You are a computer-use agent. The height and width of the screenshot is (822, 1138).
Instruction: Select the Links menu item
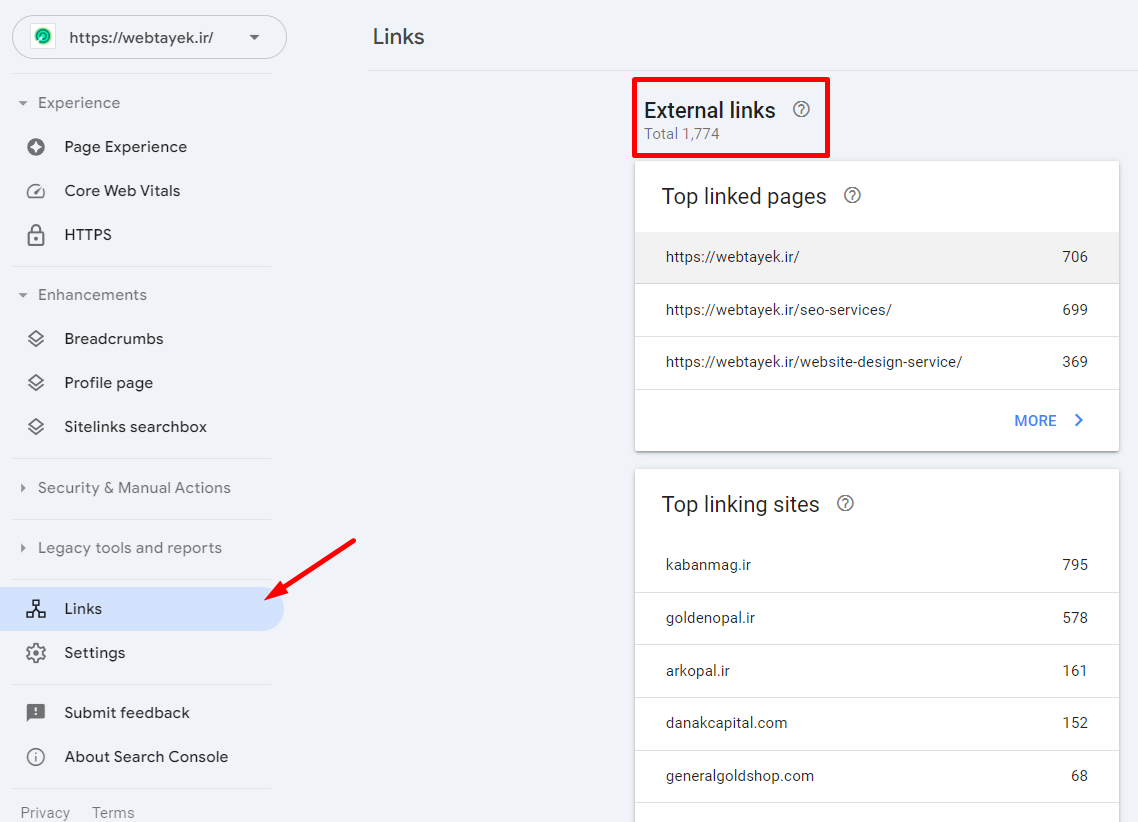(x=142, y=609)
